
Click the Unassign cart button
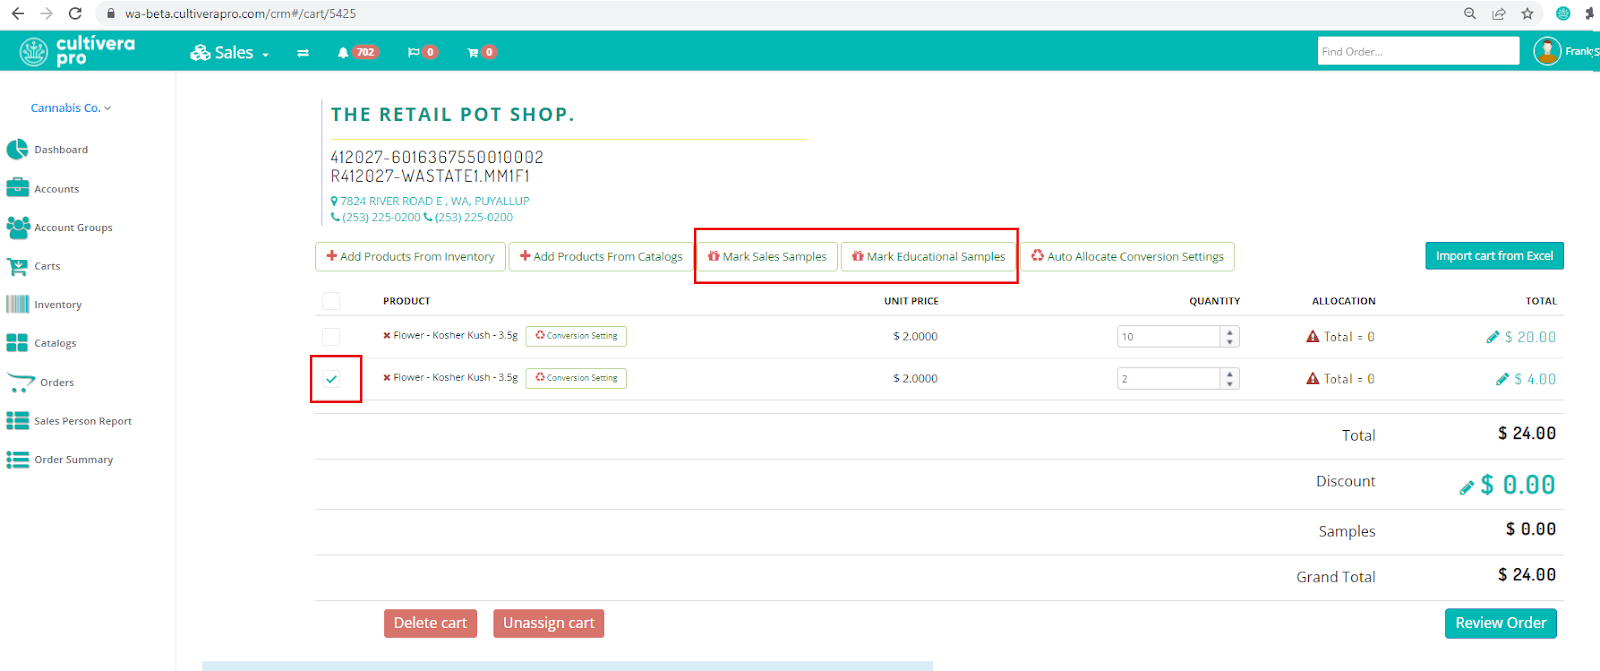549,623
